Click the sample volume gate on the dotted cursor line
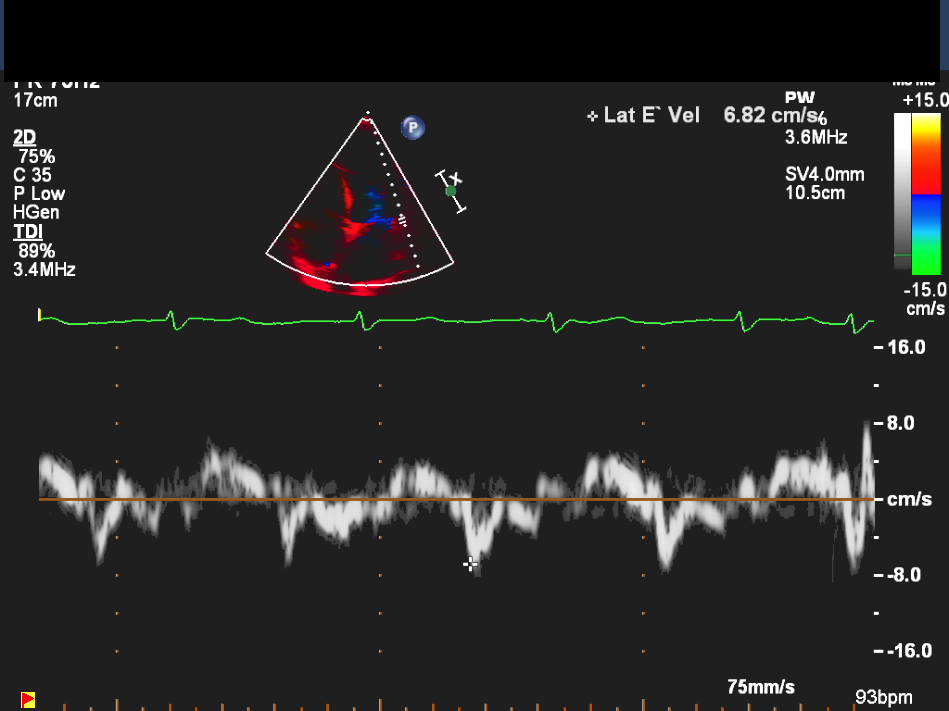 click(x=402, y=219)
